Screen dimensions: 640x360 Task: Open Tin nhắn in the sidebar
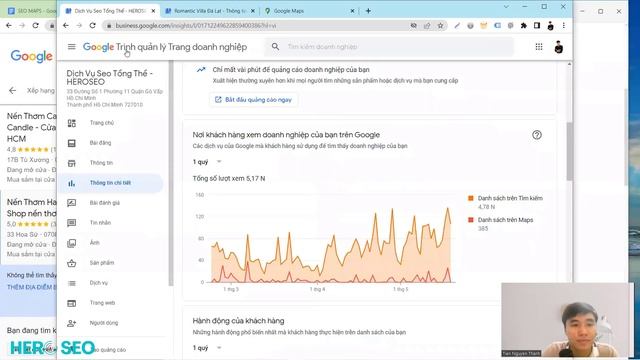click(x=100, y=223)
